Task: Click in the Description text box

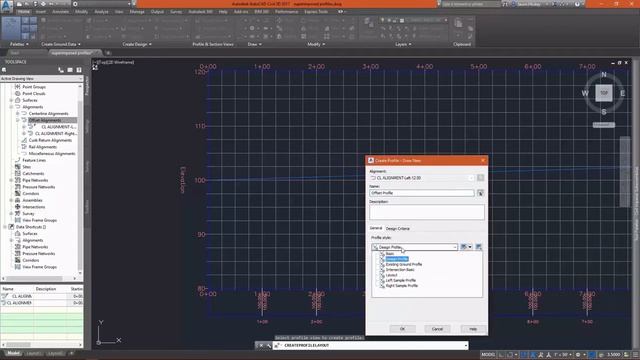Action: pyautogui.click(x=427, y=212)
